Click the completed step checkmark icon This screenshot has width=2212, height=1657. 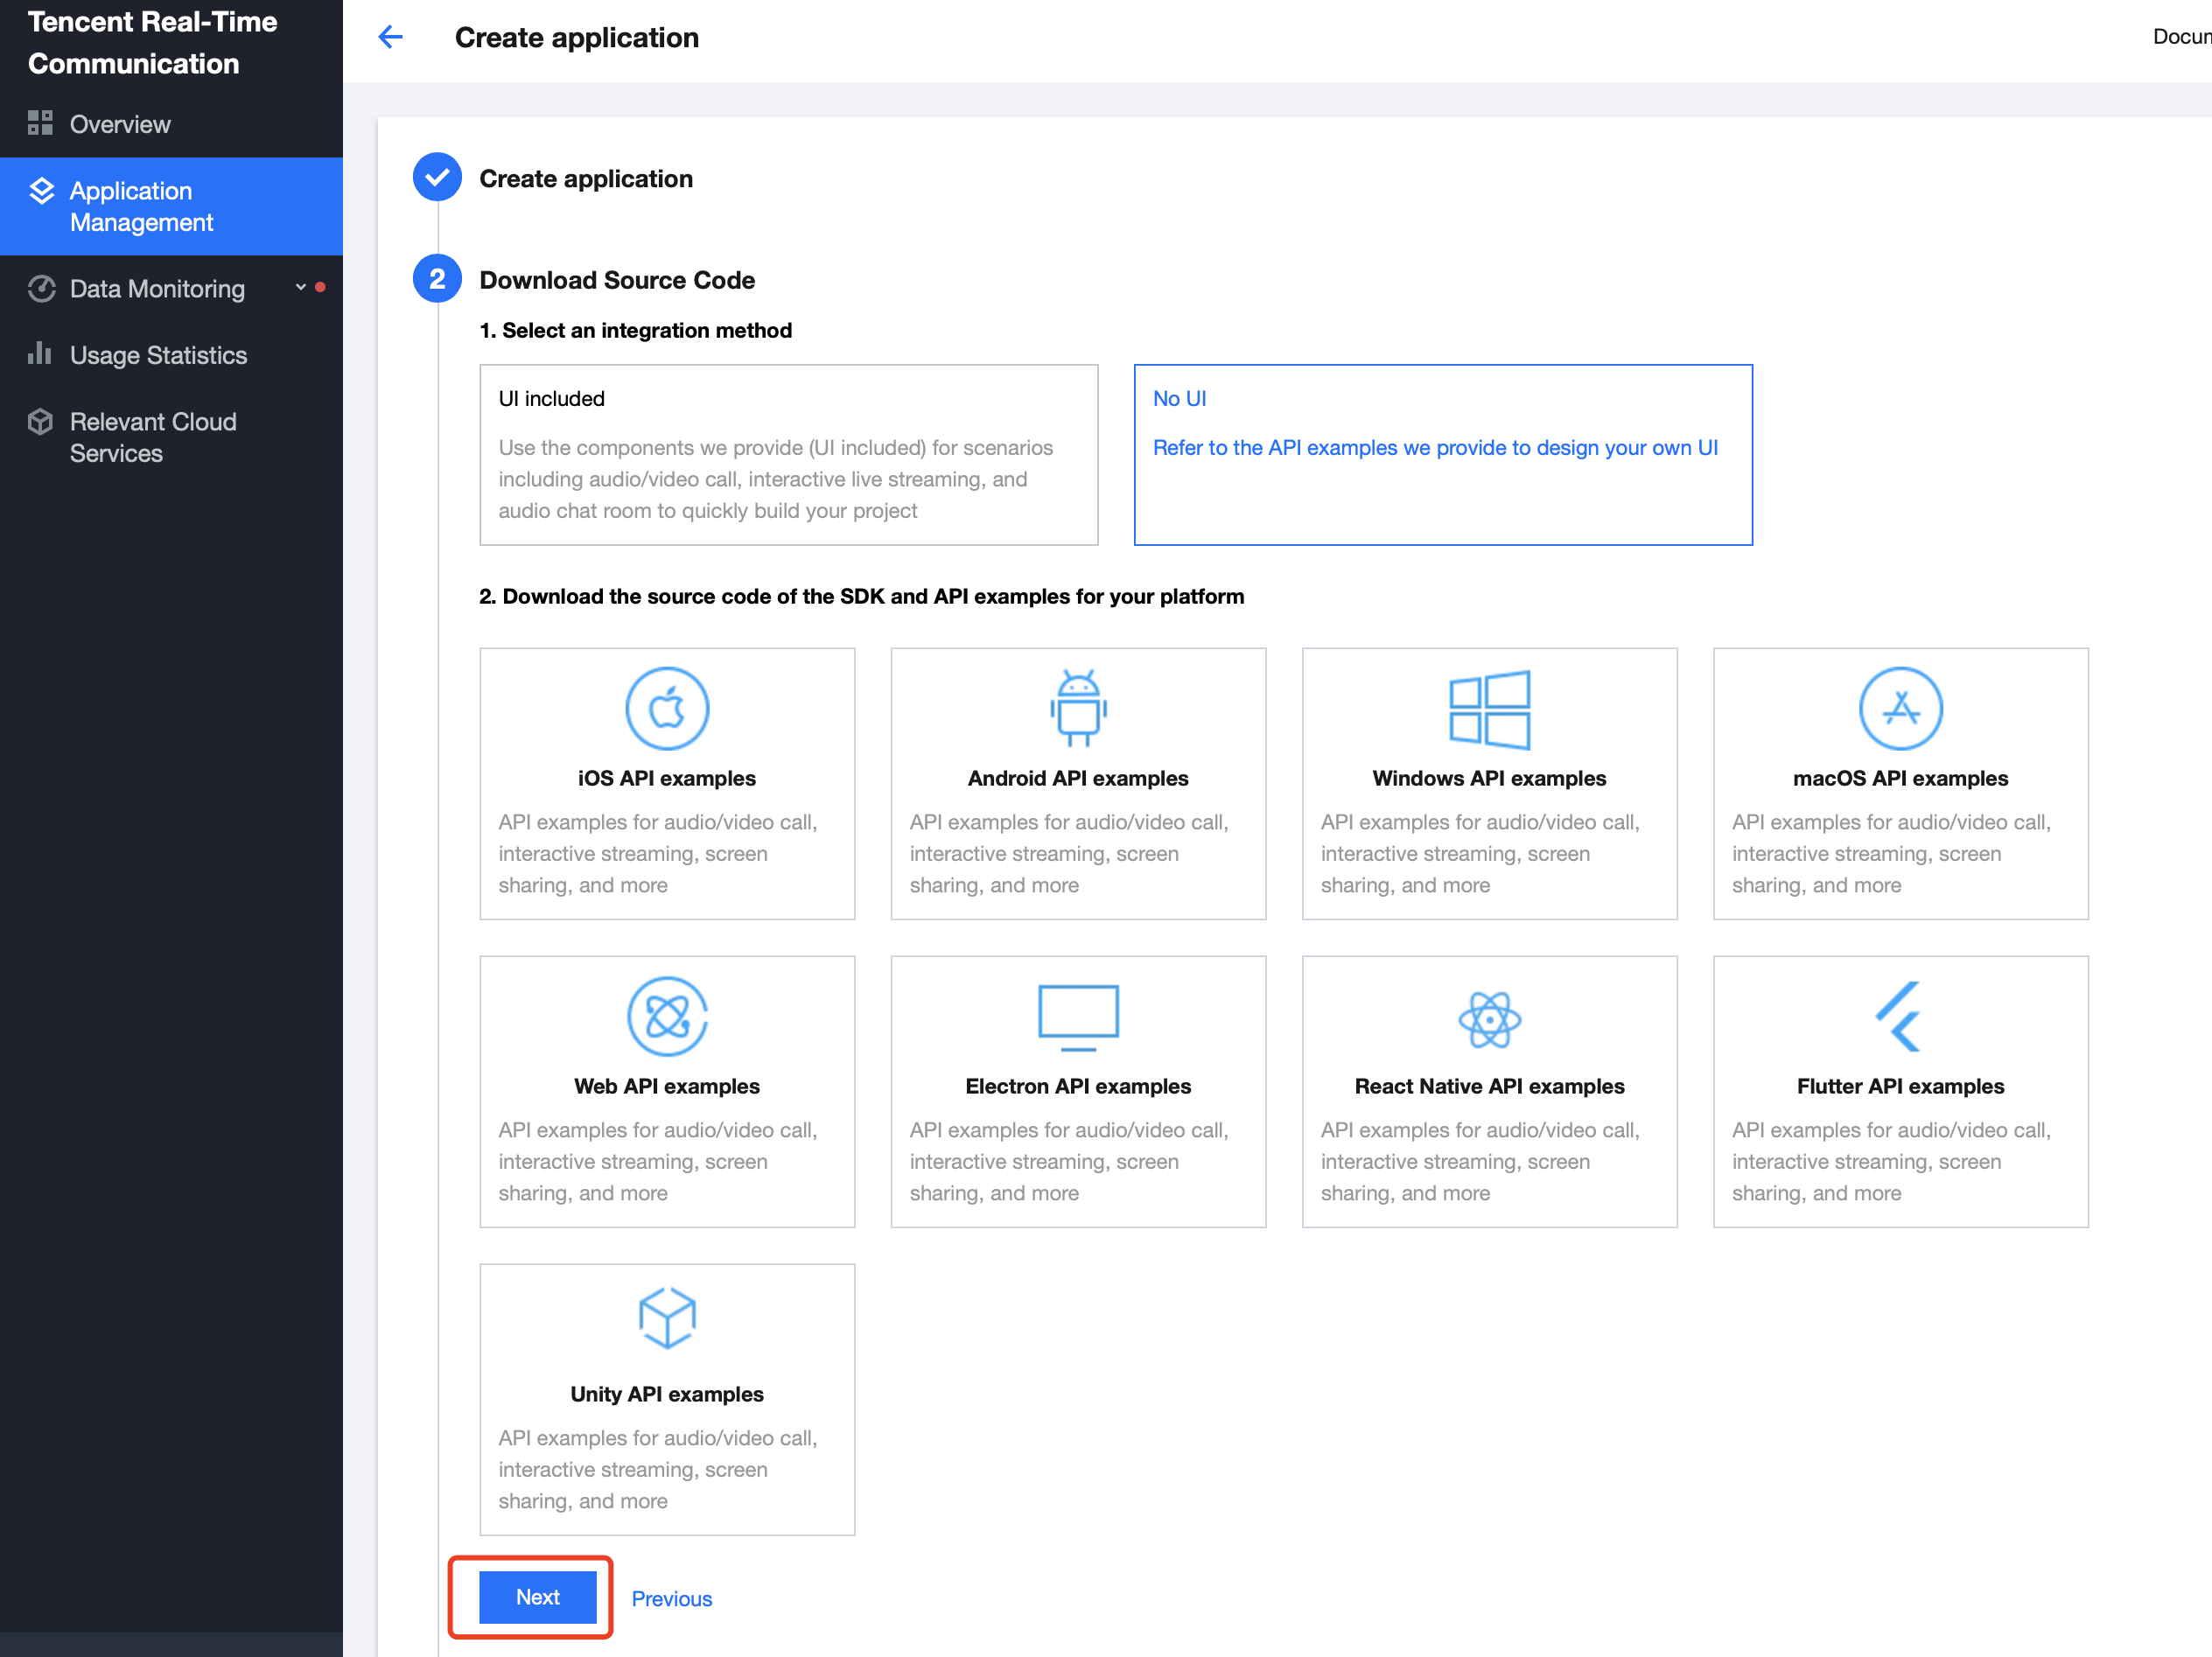437,177
